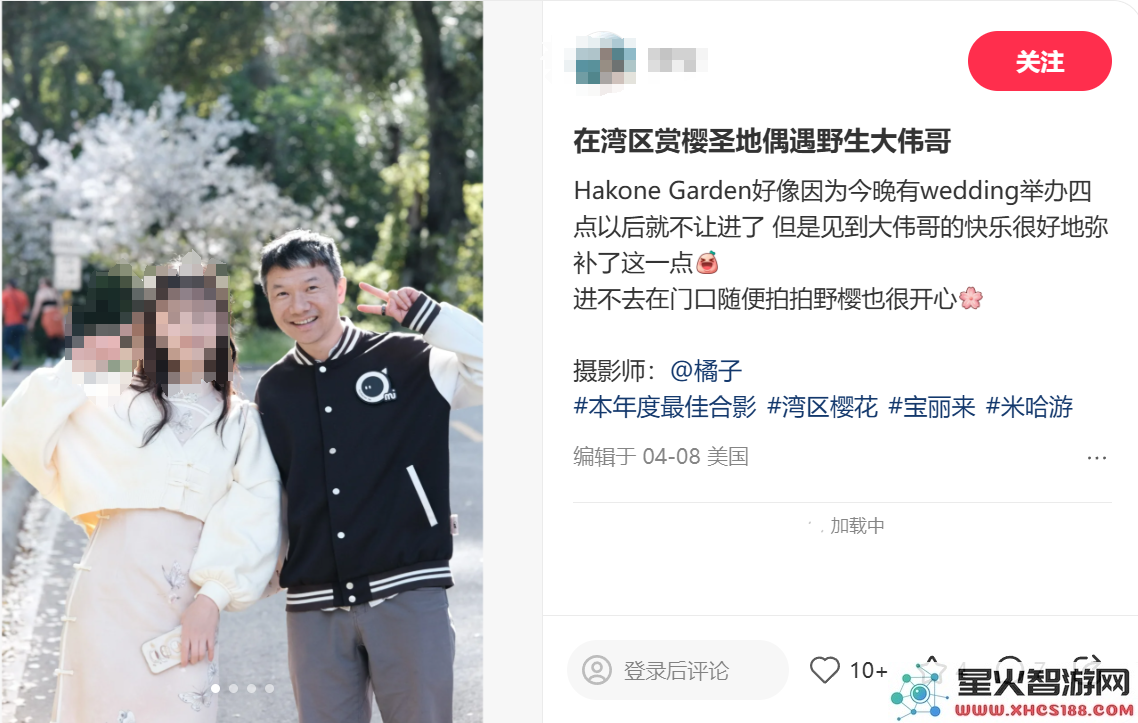Open the blurred author username
Screen dimensions: 1138x723
[676, 60]
